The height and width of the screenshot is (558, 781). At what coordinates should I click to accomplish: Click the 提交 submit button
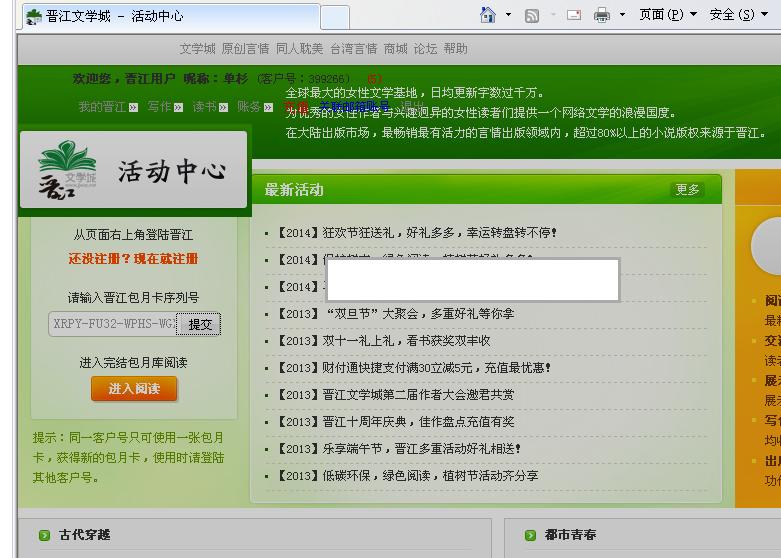pyautogui.click(x=199, y=324)
